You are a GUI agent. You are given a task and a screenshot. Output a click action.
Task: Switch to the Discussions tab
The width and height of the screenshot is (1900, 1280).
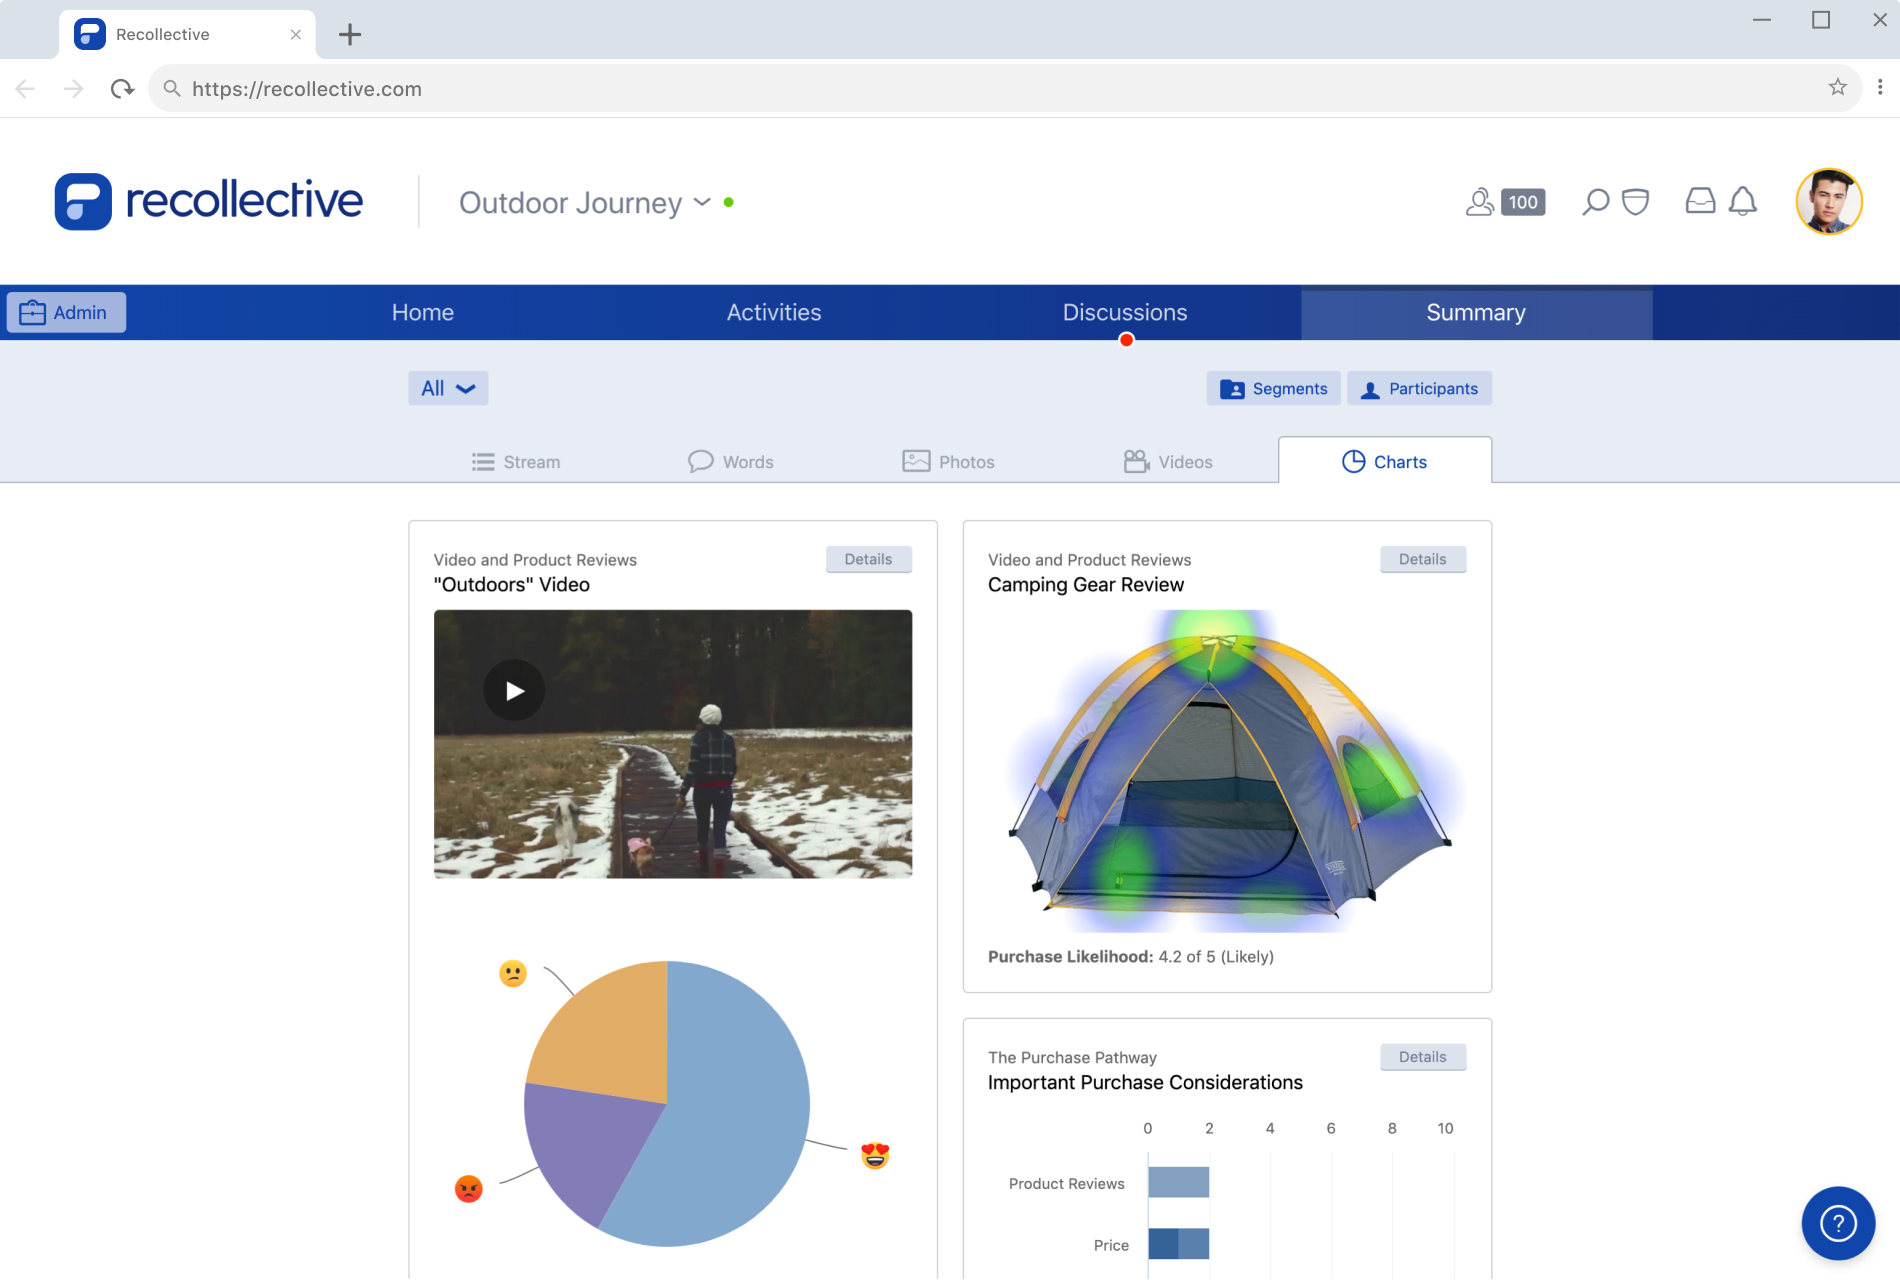coord(1125,312)
